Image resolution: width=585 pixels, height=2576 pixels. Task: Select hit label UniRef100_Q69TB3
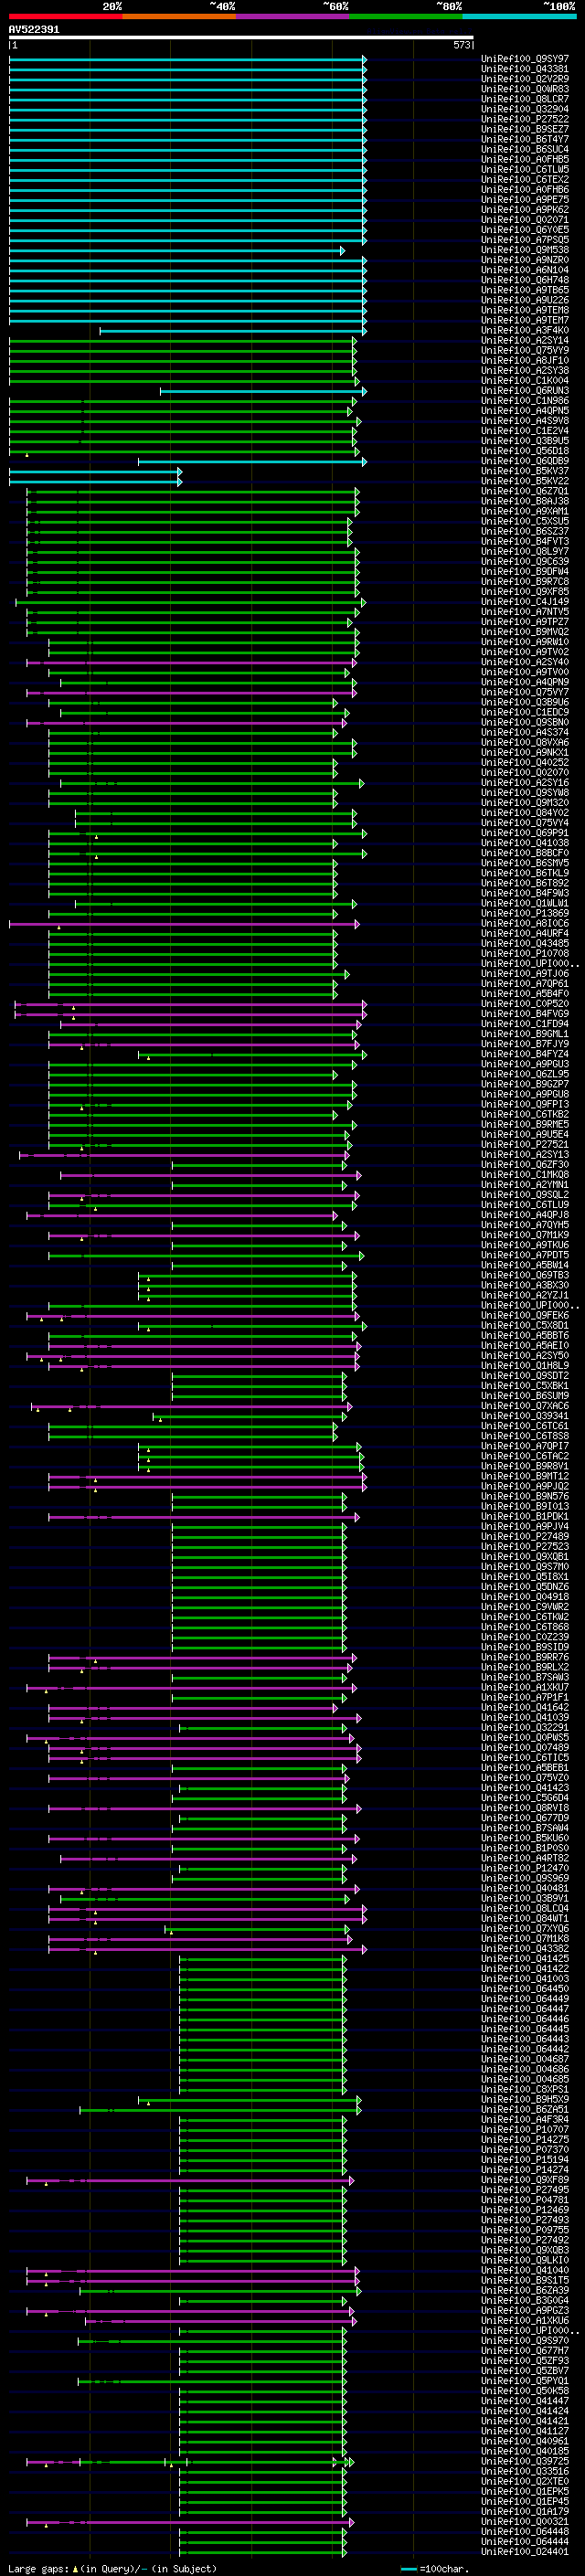525,1275
